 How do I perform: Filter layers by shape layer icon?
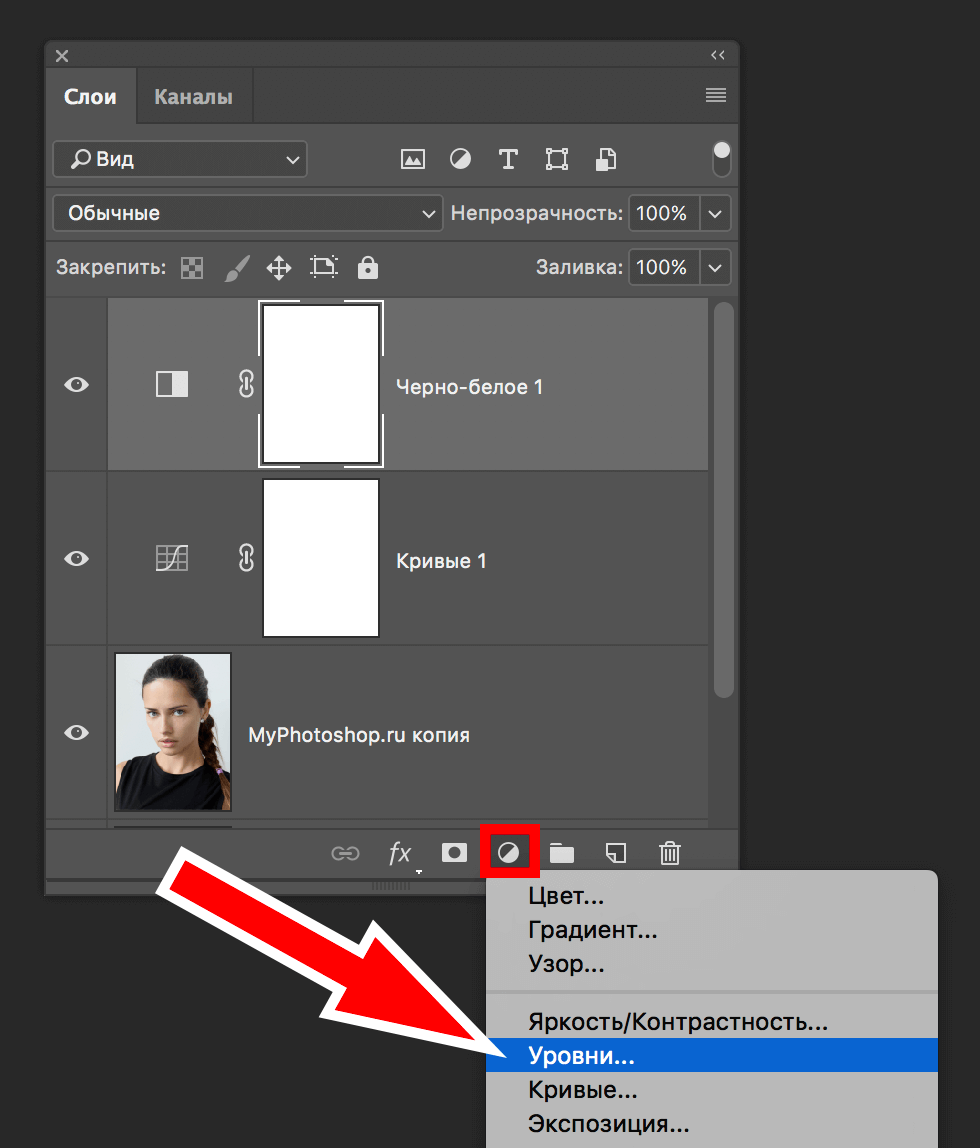(557, 159)
